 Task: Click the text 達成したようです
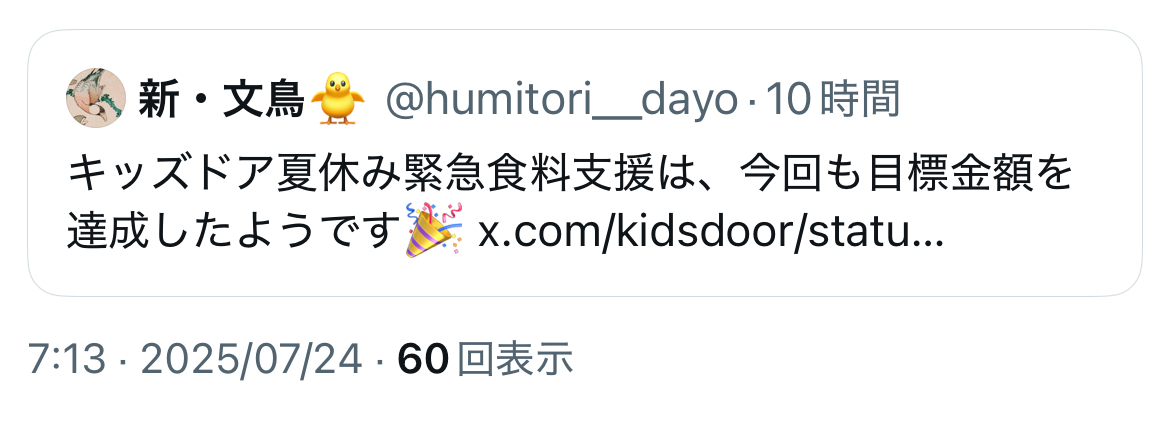click(x=231, y=232)
